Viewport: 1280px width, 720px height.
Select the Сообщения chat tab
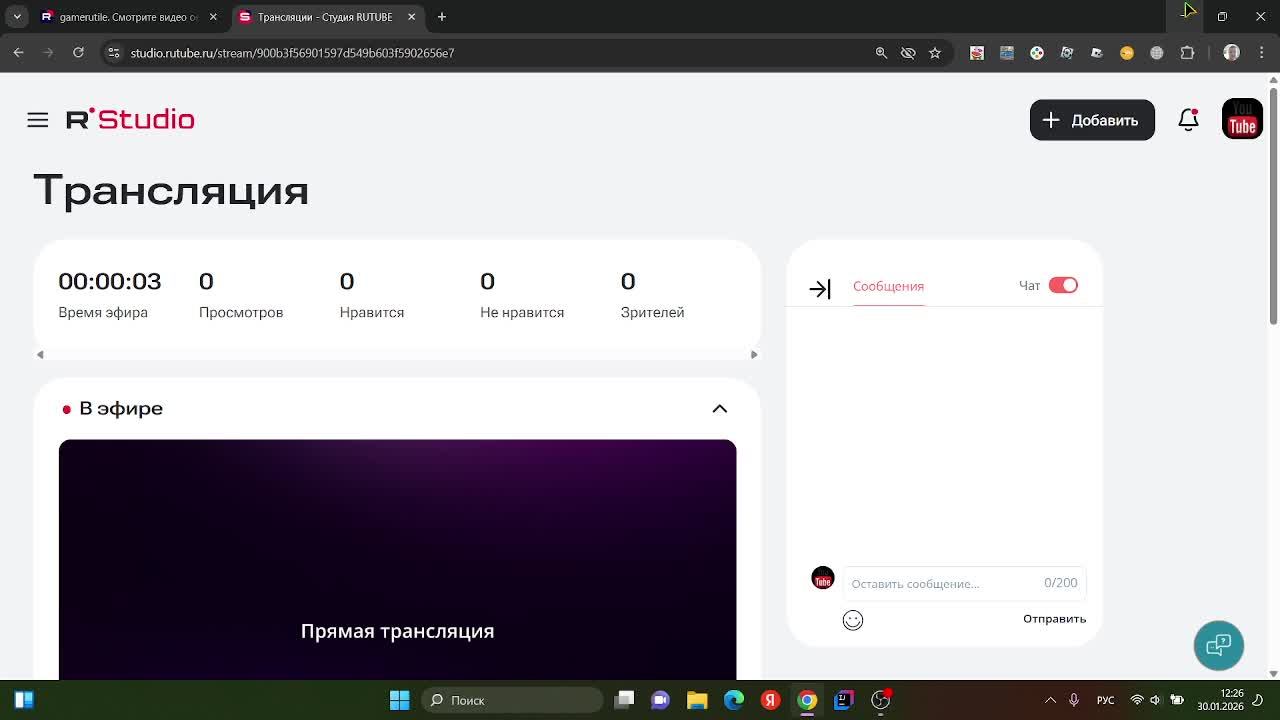click(888, 286)
